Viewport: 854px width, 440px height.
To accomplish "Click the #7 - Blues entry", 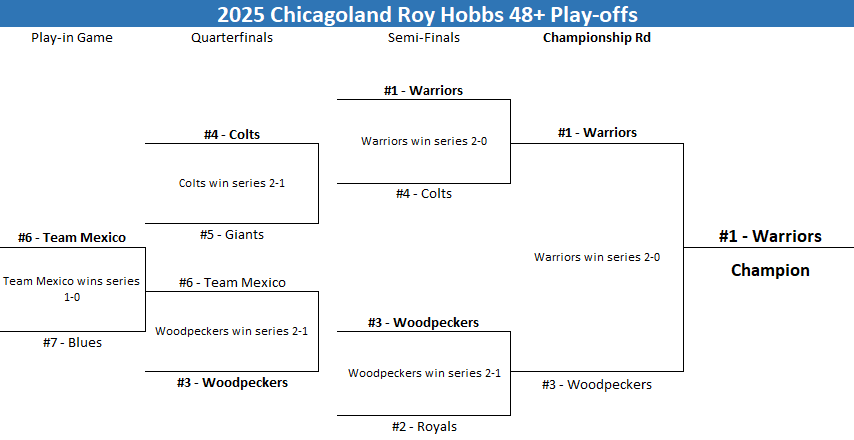I will pyautogui.click(x=72, y=342).
